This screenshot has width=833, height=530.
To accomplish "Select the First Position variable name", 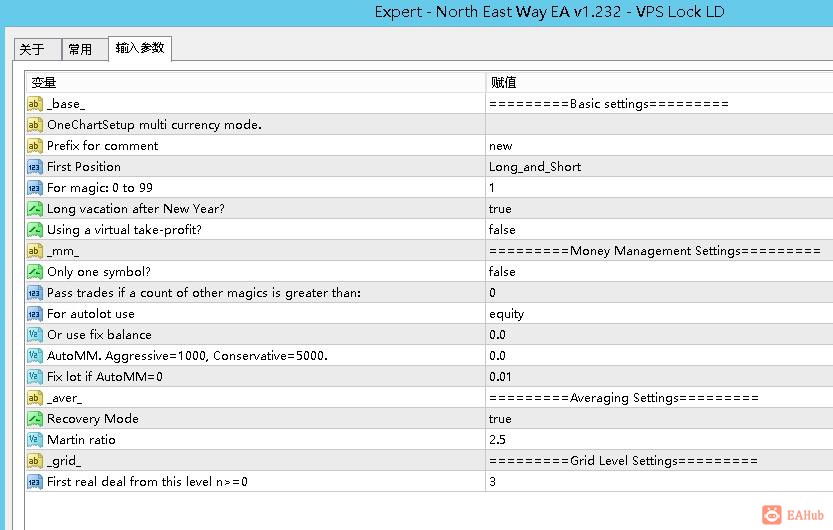I will click(83, 167).
